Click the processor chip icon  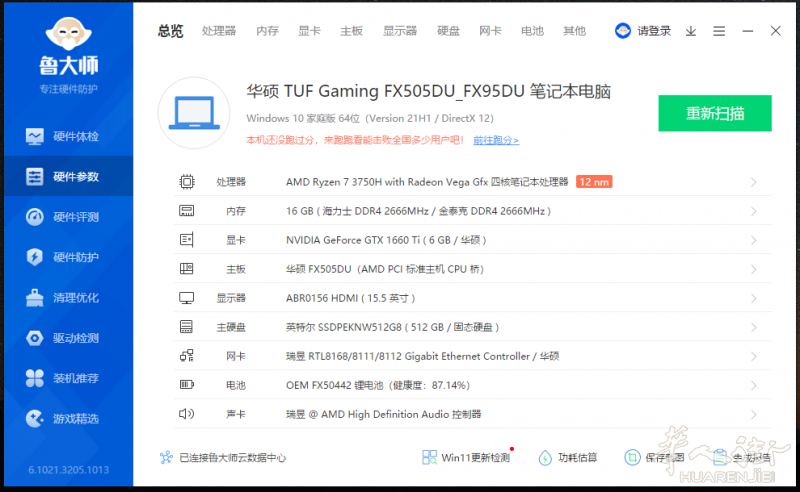(x=187, y=182)
